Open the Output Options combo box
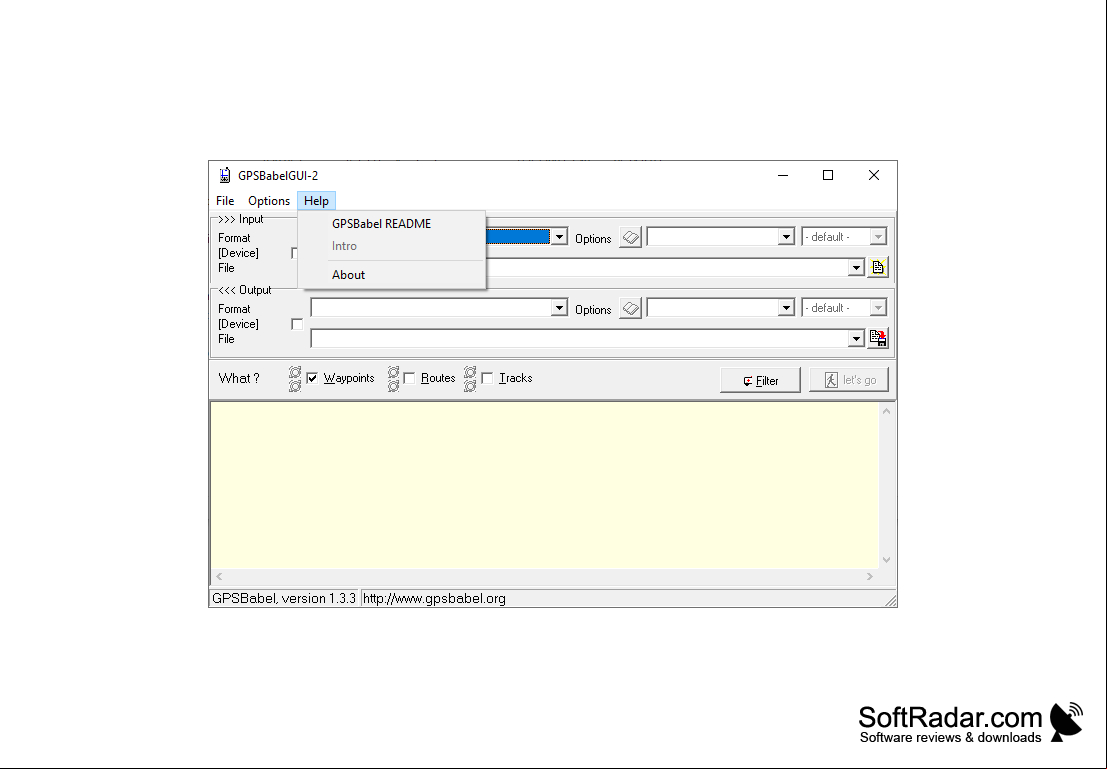The height and width of the screenshot is (769, 1107). point(721,308)
